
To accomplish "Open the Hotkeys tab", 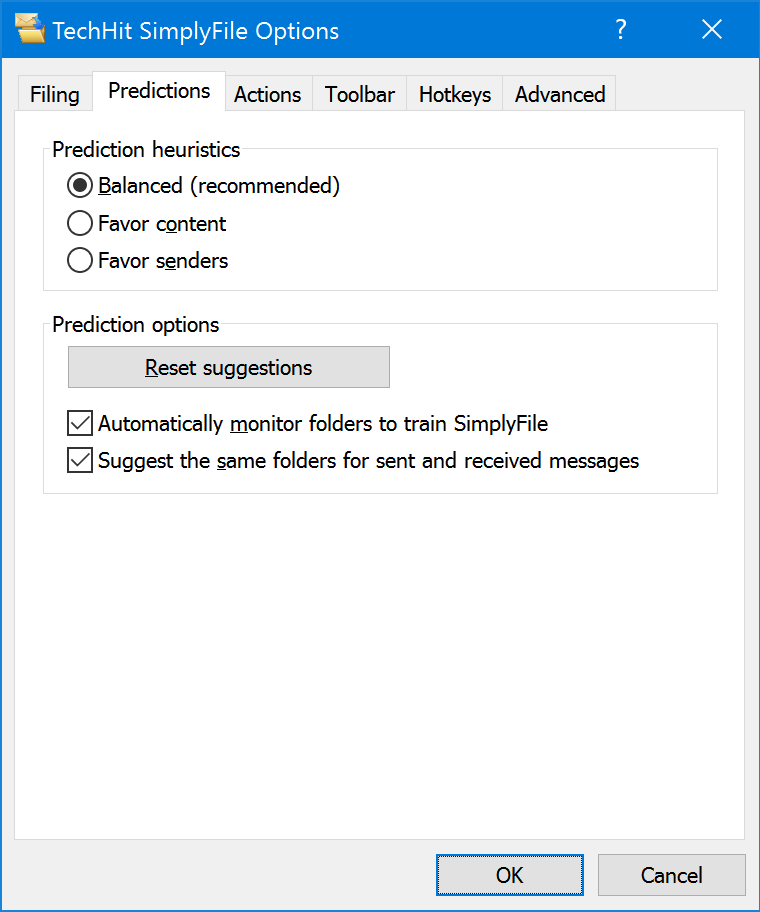I will click(x=455, y=94).
